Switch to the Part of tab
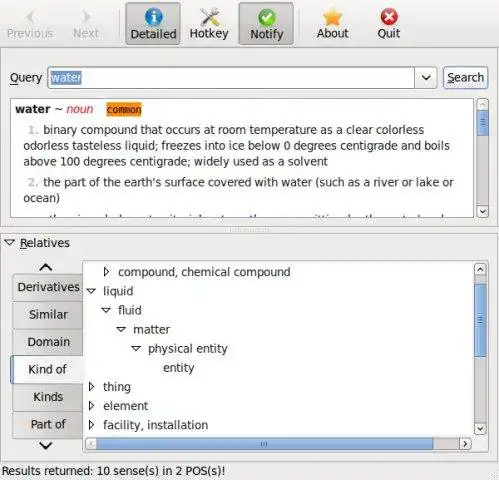Image resolution: width=499 pixels, height=480 pixels. [48, 424]
